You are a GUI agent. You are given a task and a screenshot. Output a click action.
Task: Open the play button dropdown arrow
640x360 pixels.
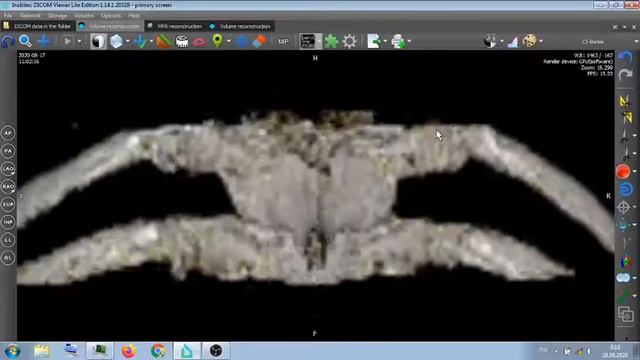(x=79, y=41)
